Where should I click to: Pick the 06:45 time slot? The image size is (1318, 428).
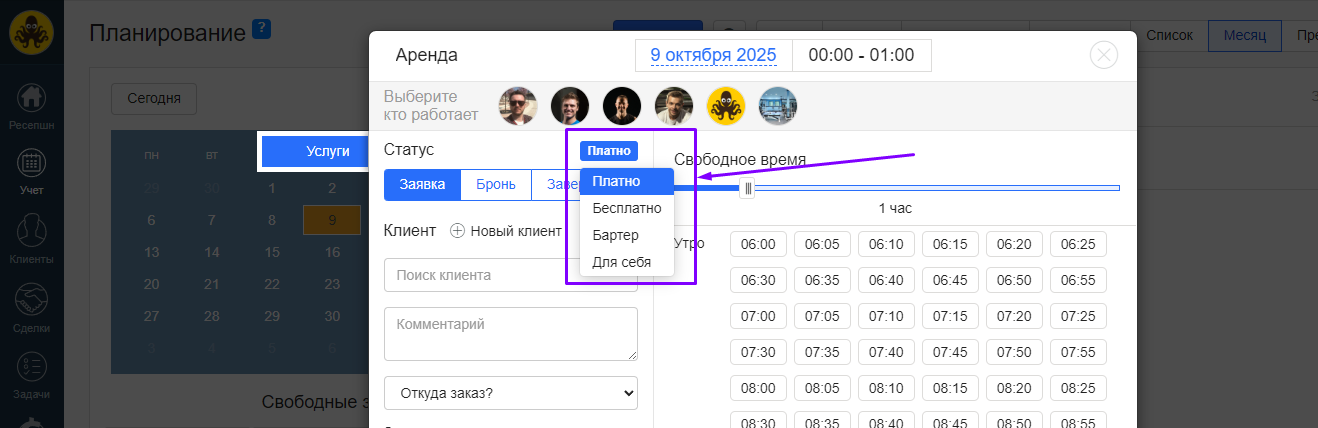(x=951, y=280)
